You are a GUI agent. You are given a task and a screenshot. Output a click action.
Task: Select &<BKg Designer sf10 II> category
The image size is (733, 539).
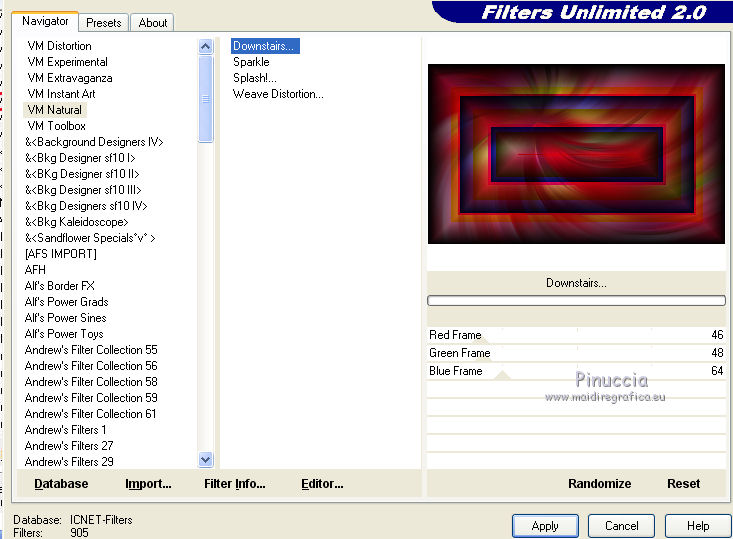click(x=82, y=173)
